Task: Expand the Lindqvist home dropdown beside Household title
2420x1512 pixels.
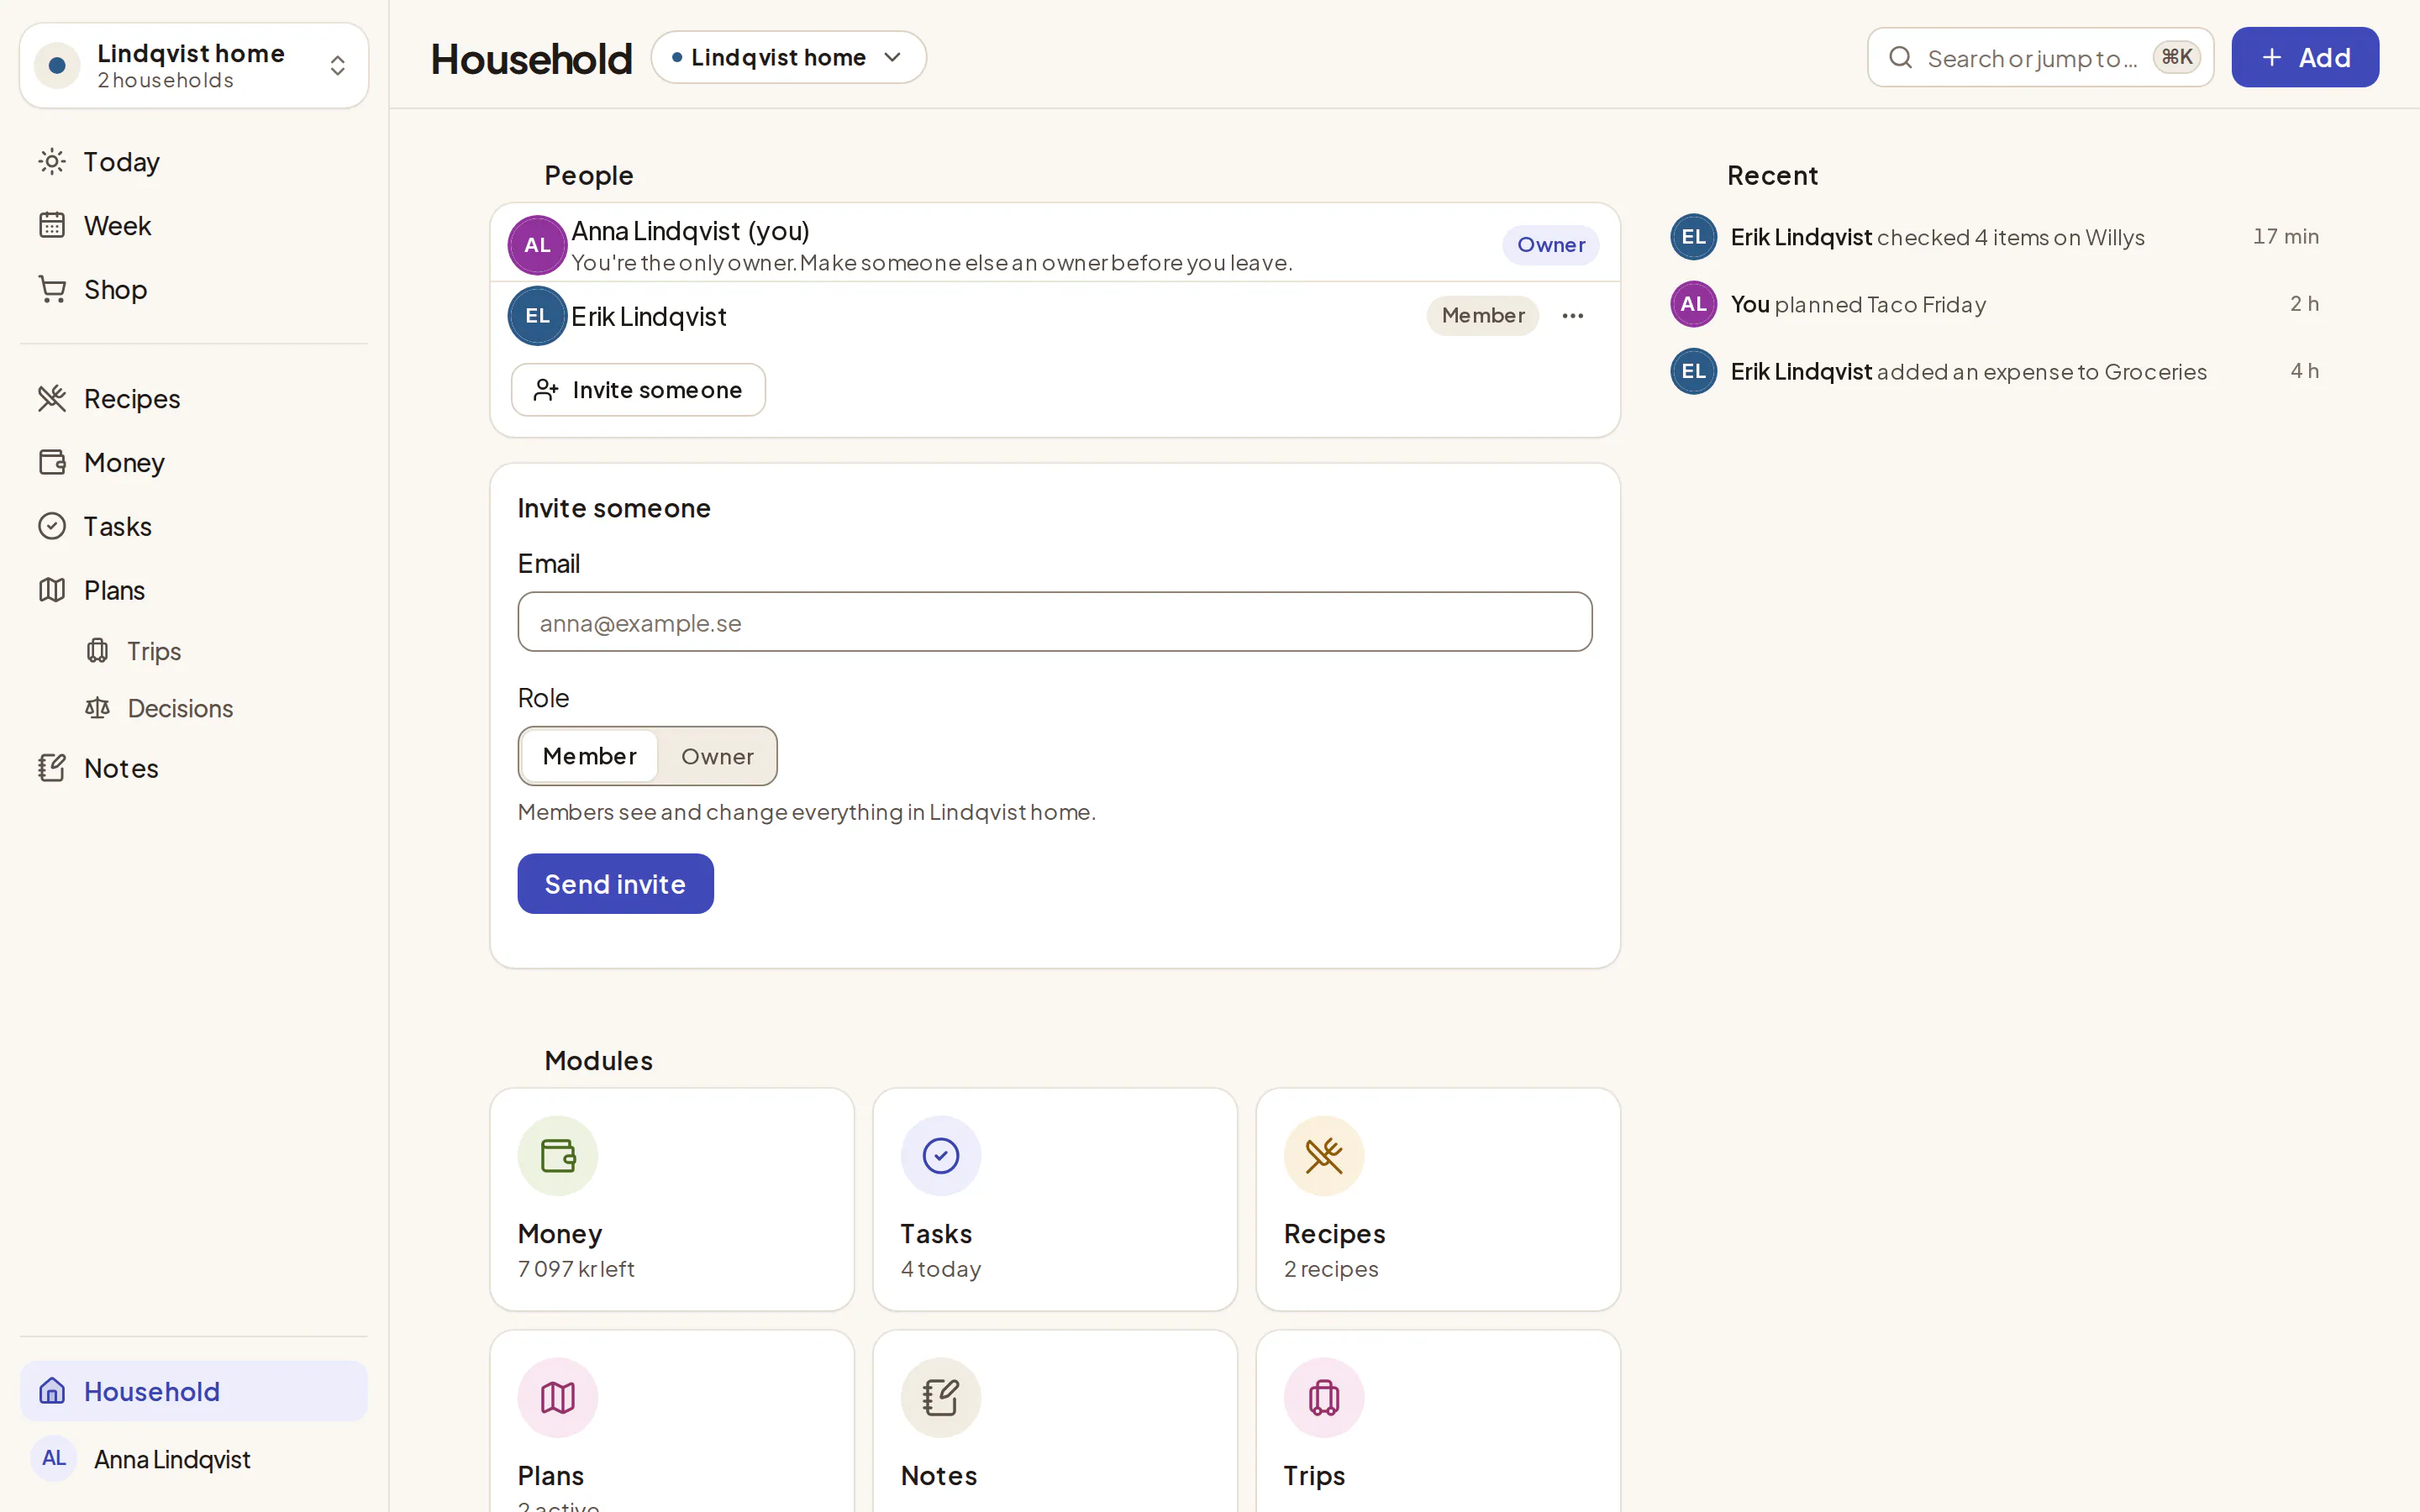Action: coord(788,58)
